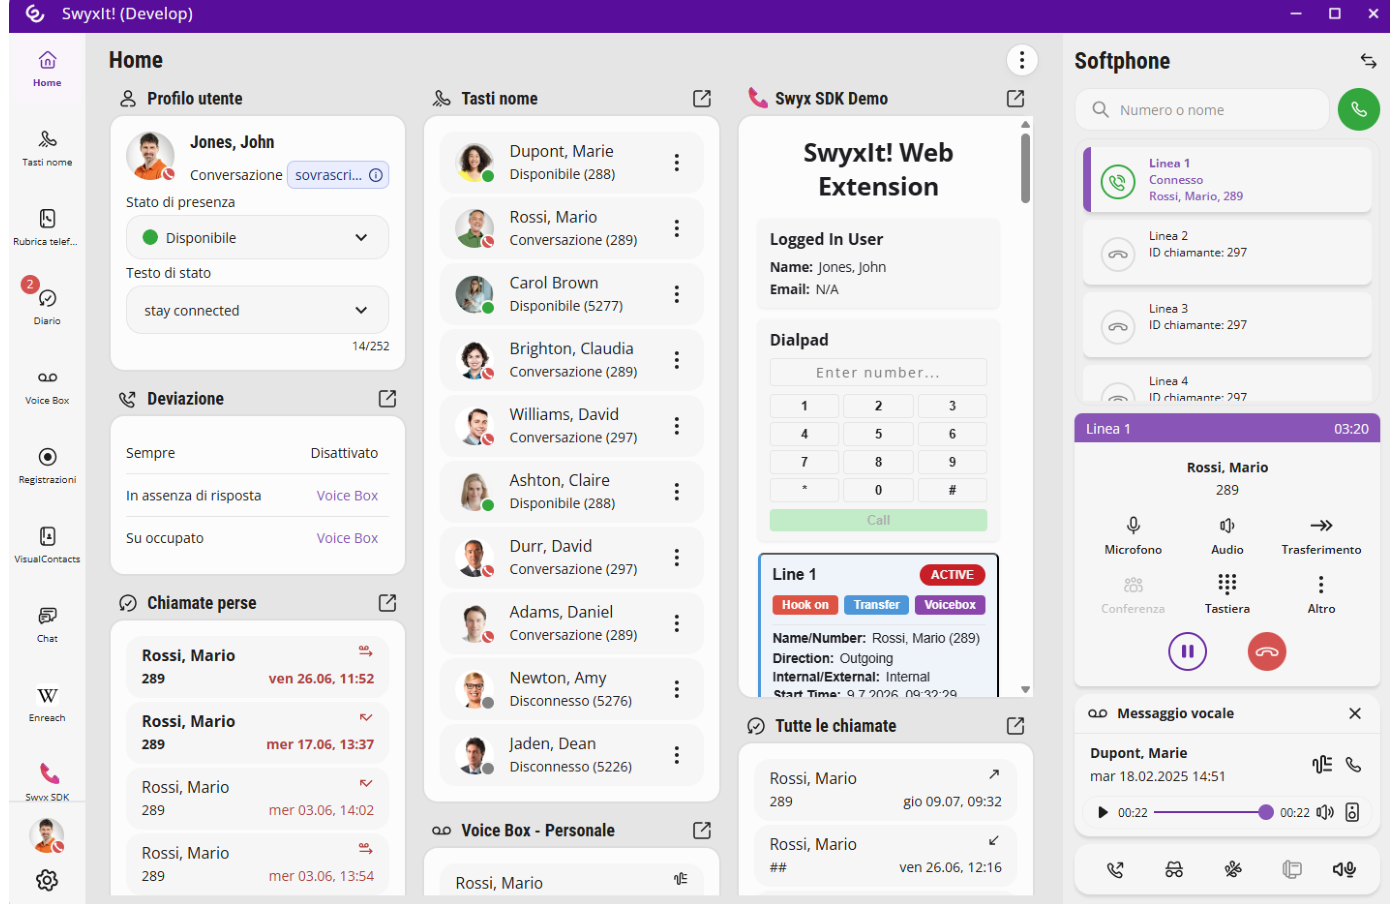The height and width of the screenshot is (904, 1395).
Task: Click the Trasferimento arrow icon
Action: point(1321,525)
